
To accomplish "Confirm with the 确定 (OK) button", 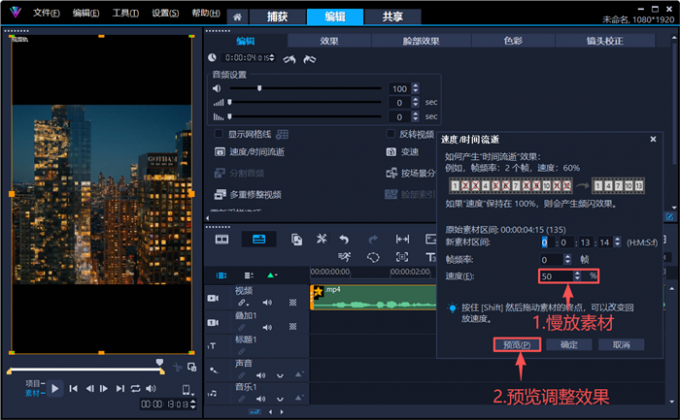I will coord(569,345).
